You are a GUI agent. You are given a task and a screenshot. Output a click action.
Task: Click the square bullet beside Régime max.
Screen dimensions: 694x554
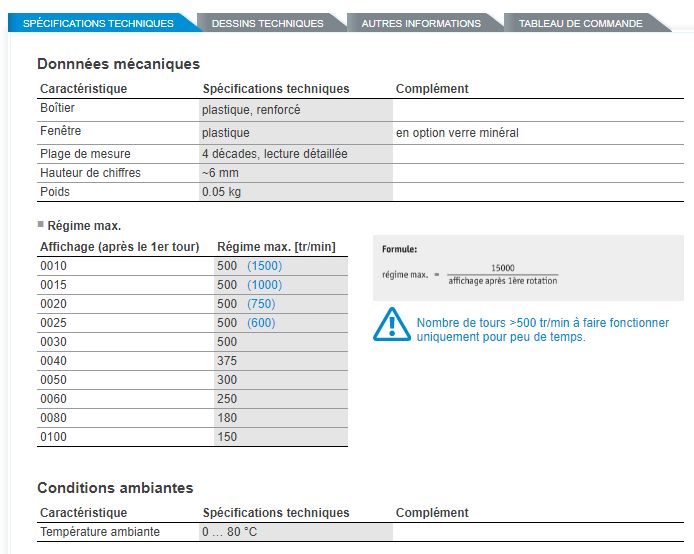(x=41, y=225)
